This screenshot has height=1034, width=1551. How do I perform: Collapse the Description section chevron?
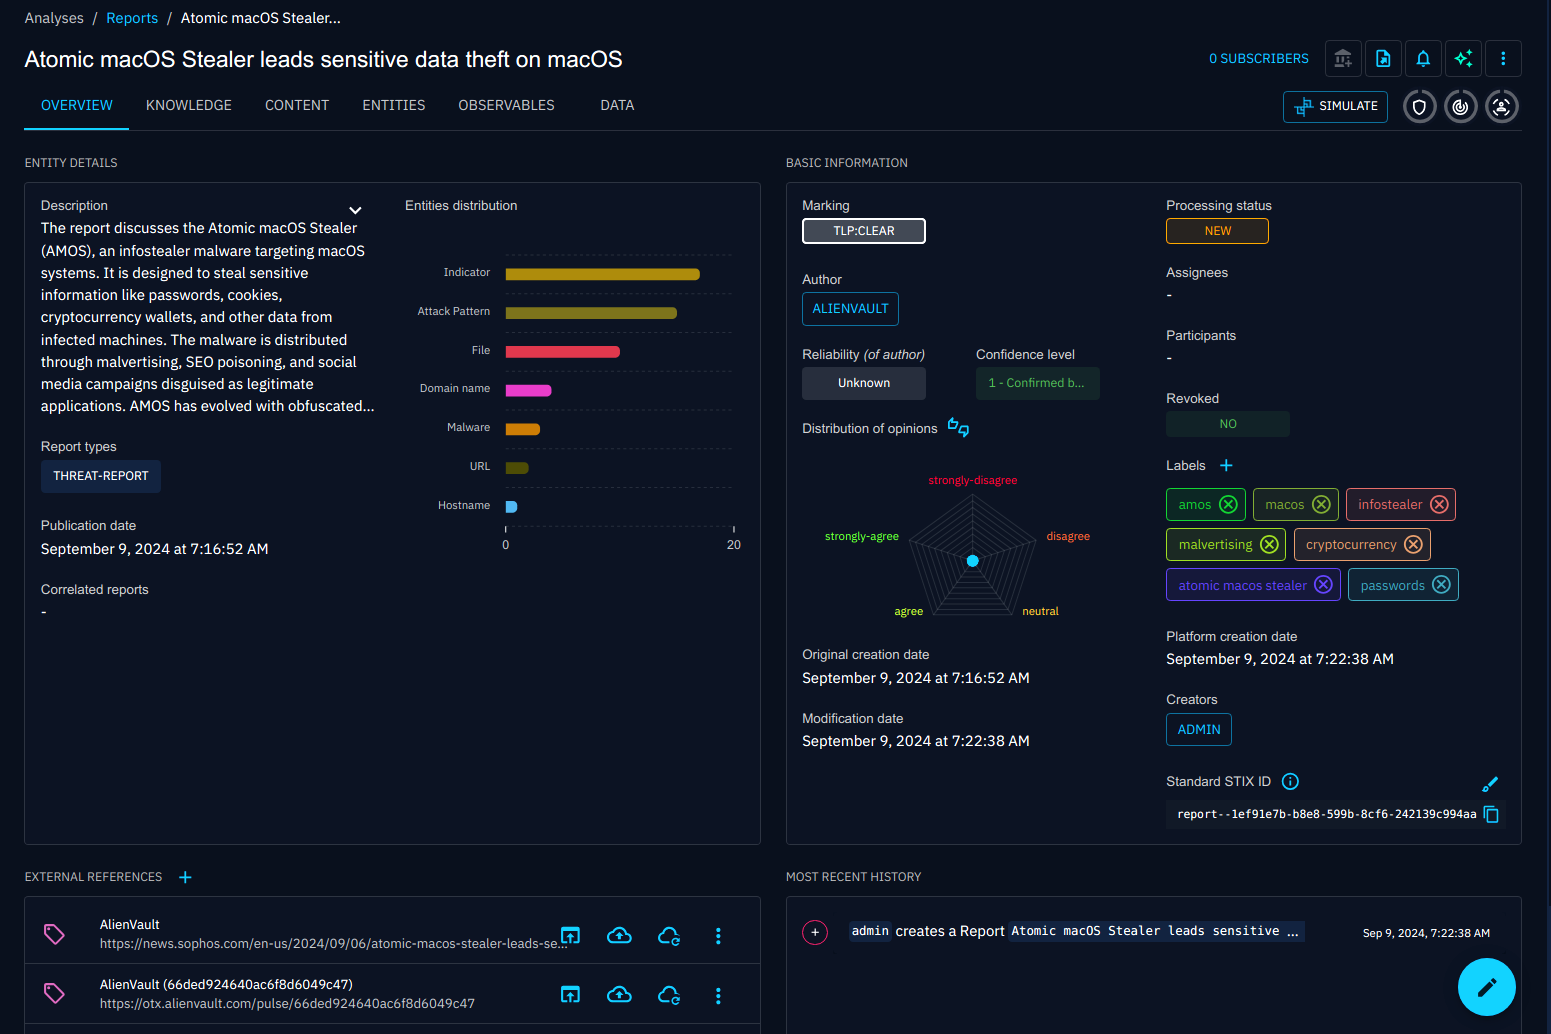click(x=355, y=210)
